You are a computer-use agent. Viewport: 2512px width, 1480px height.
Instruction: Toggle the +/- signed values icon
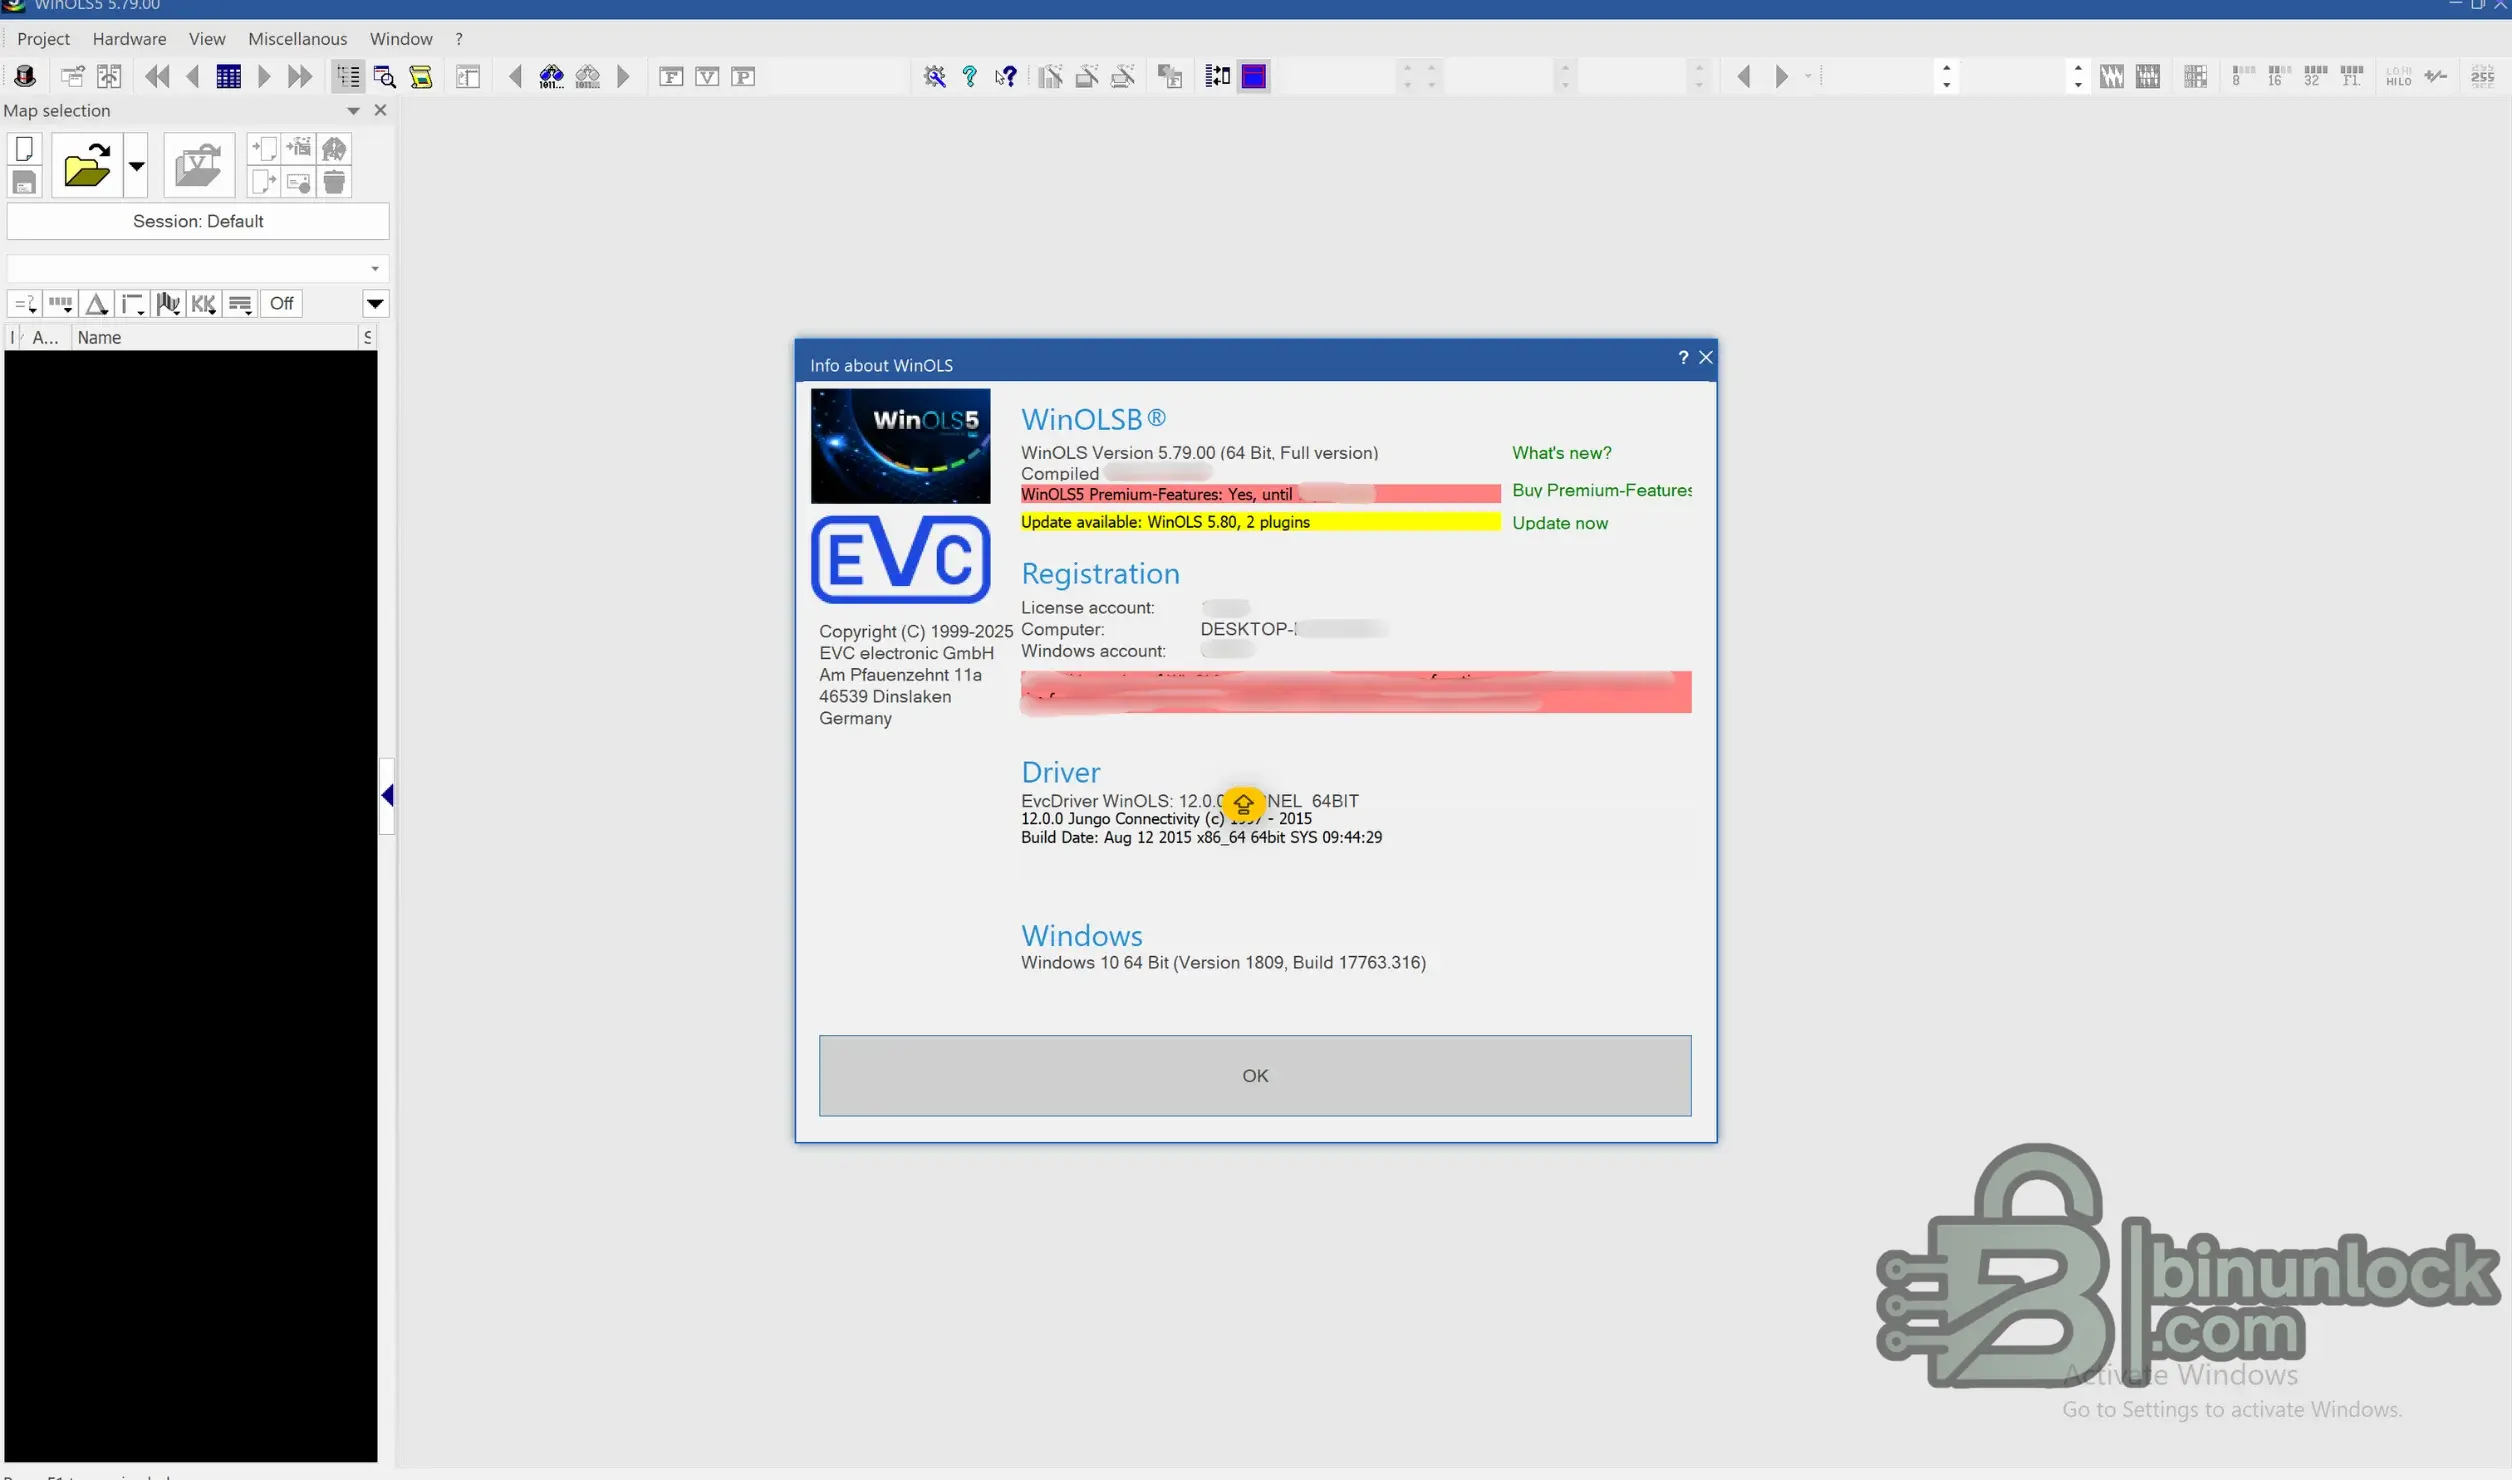click(x=2436, y=76)
